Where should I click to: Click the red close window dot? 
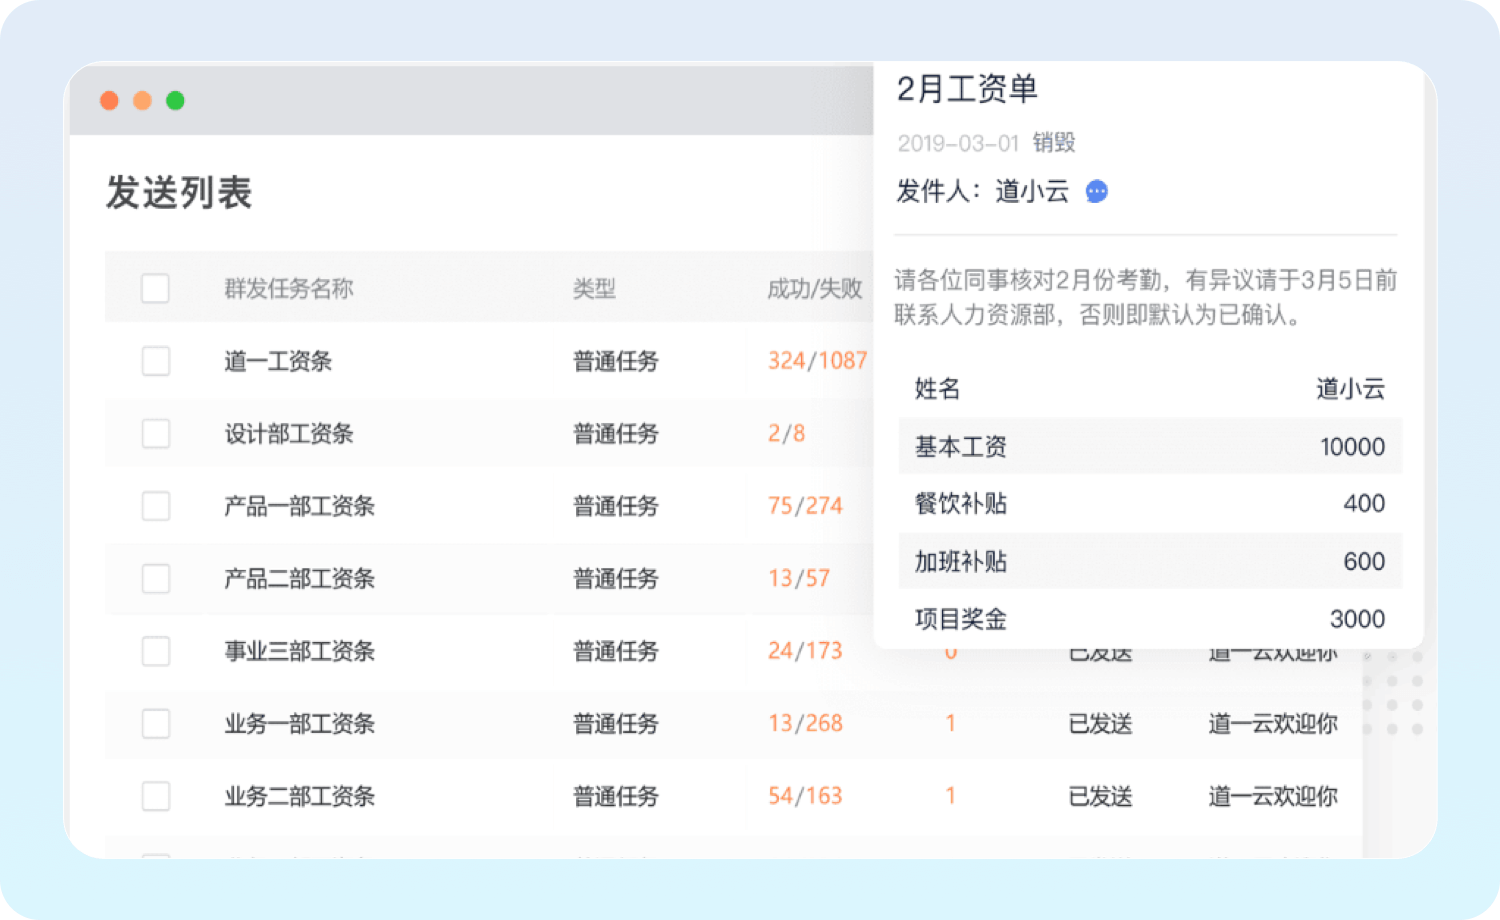110,100
